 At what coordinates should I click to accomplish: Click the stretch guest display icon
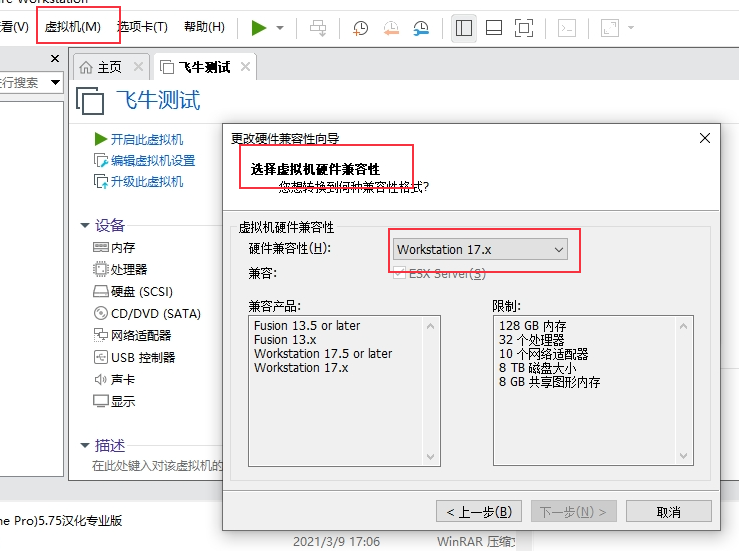[610, 28]
